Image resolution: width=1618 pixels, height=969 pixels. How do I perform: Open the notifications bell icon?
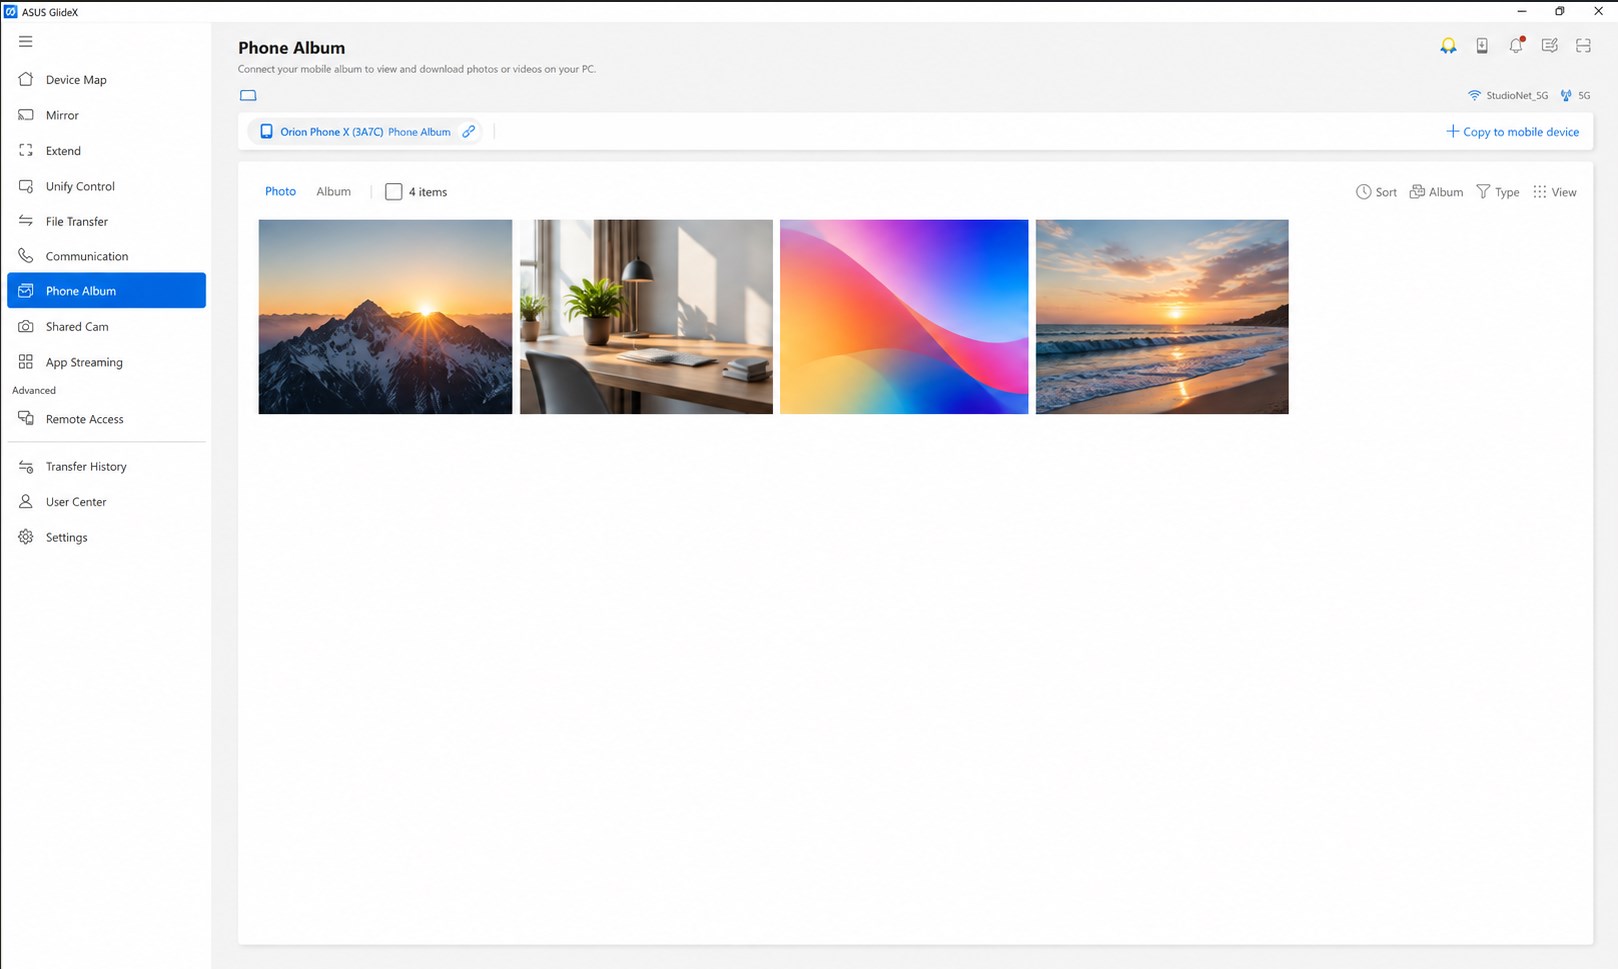[x=1516, y=45]
